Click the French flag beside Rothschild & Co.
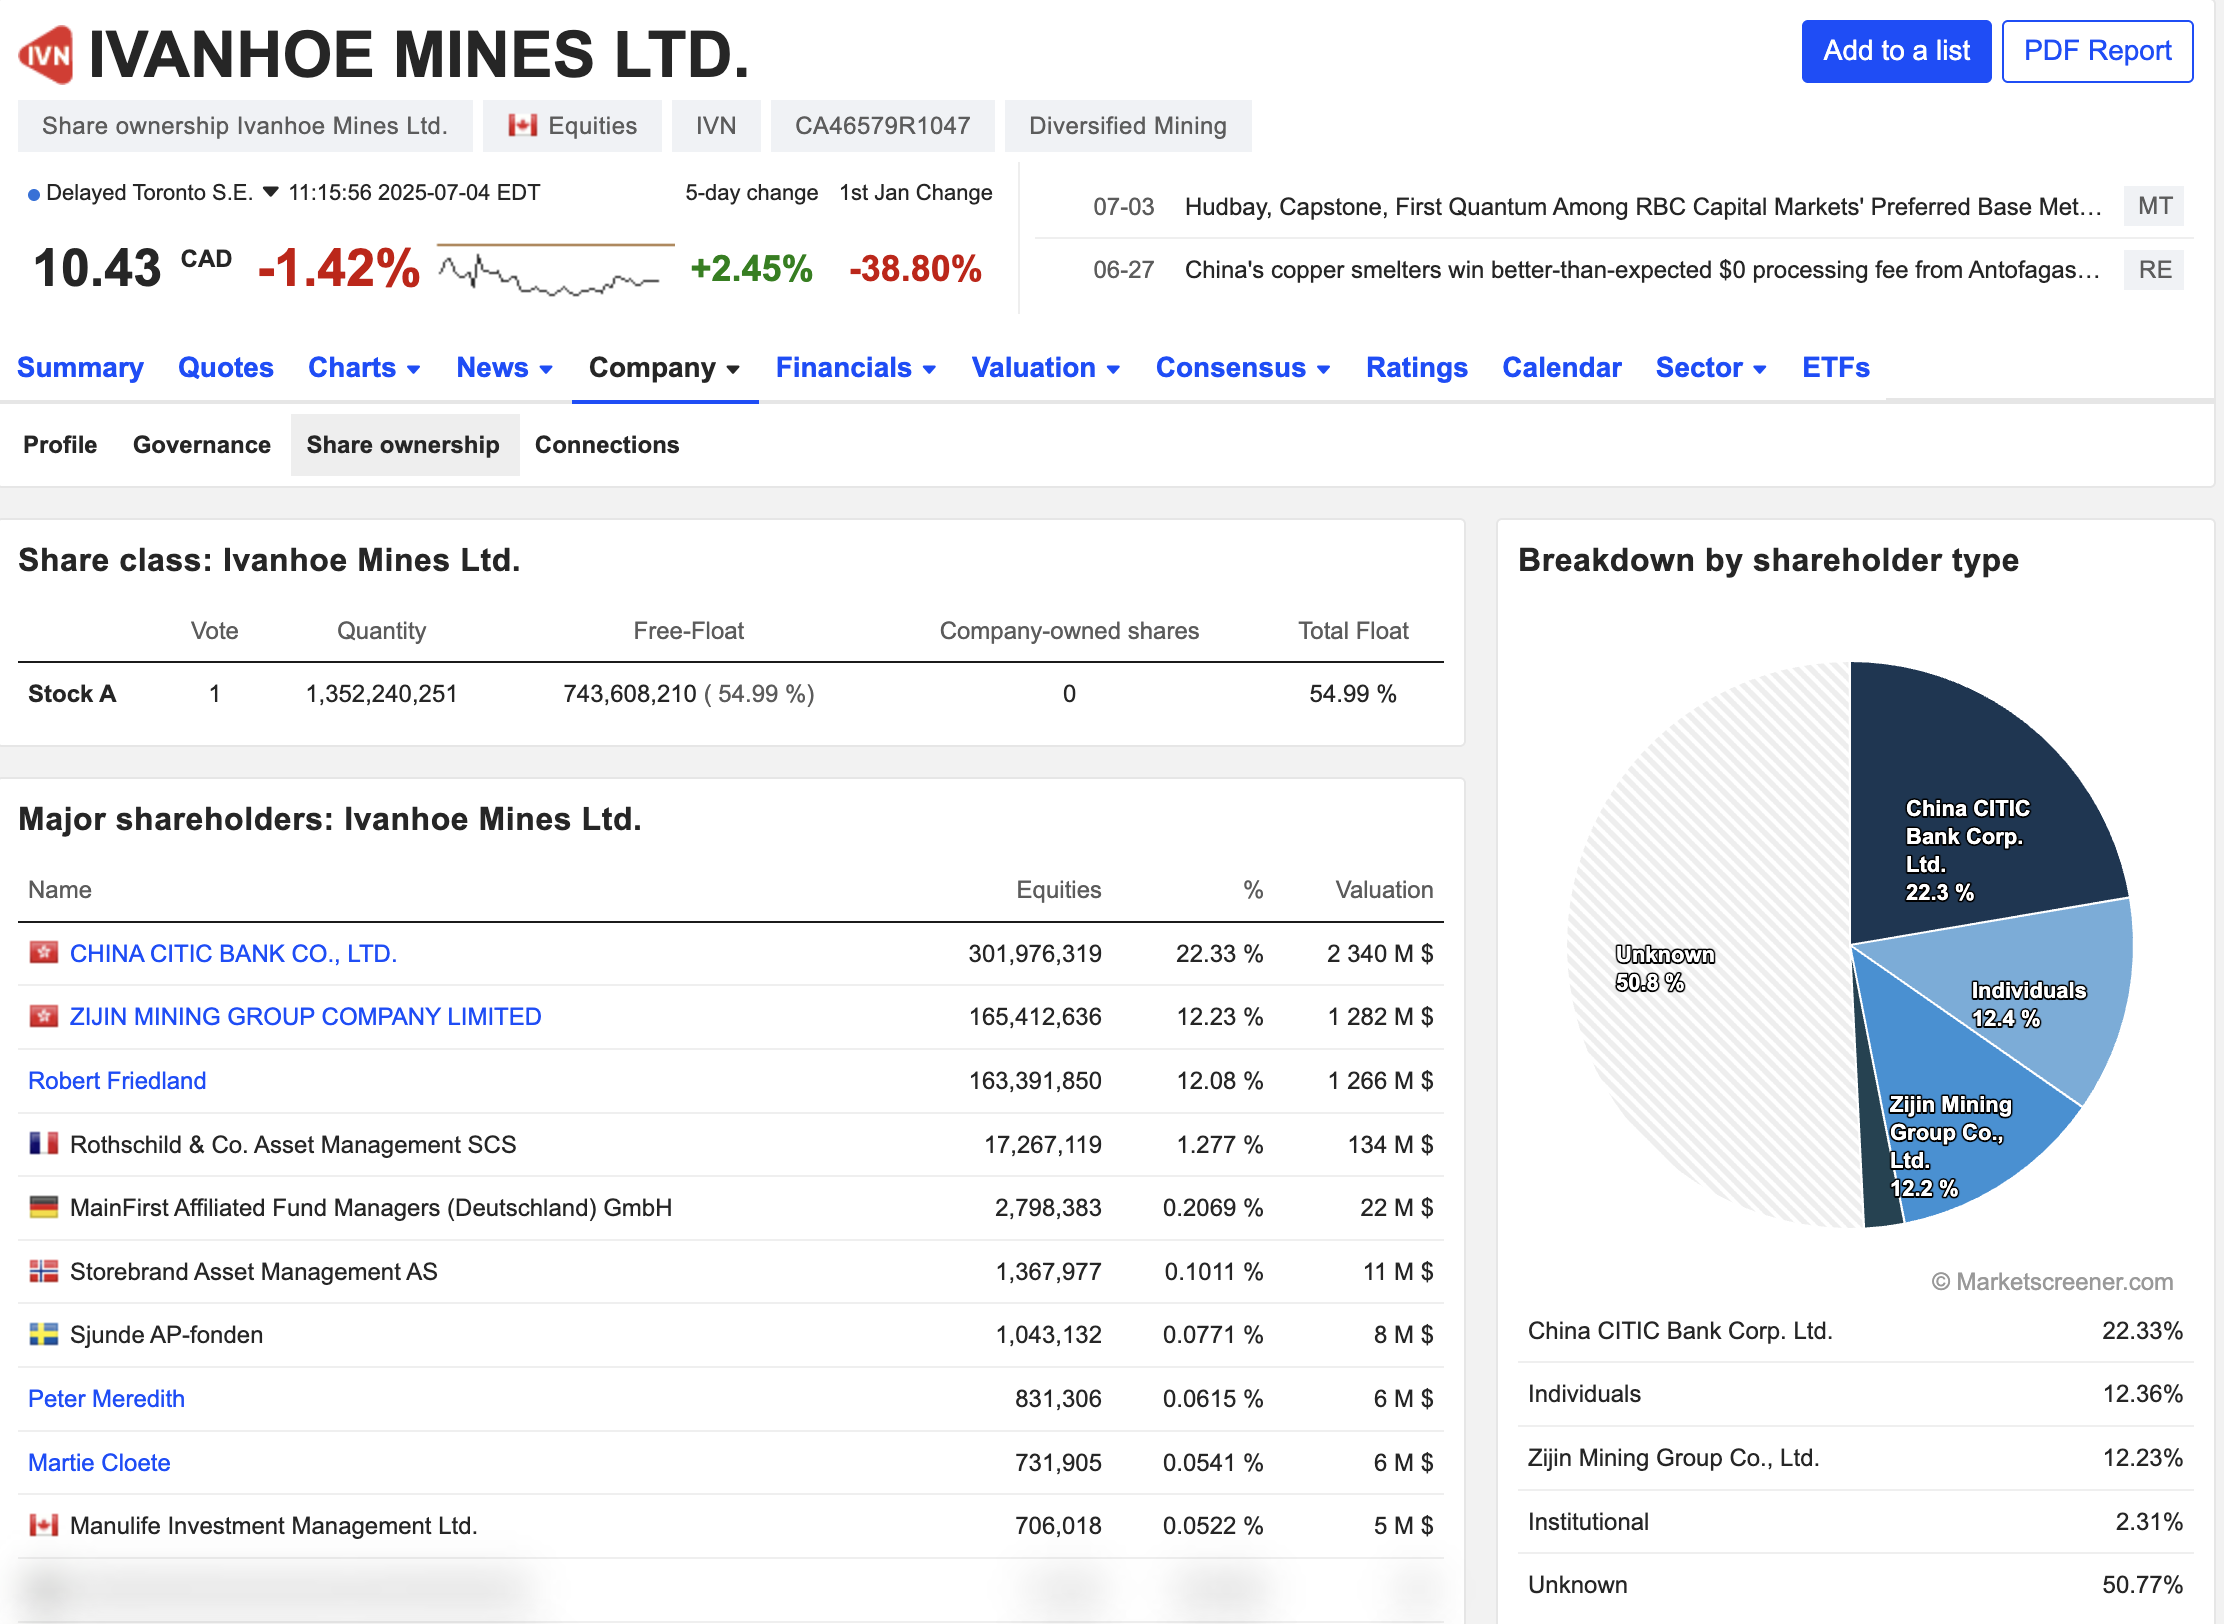 pos(43,1143)
